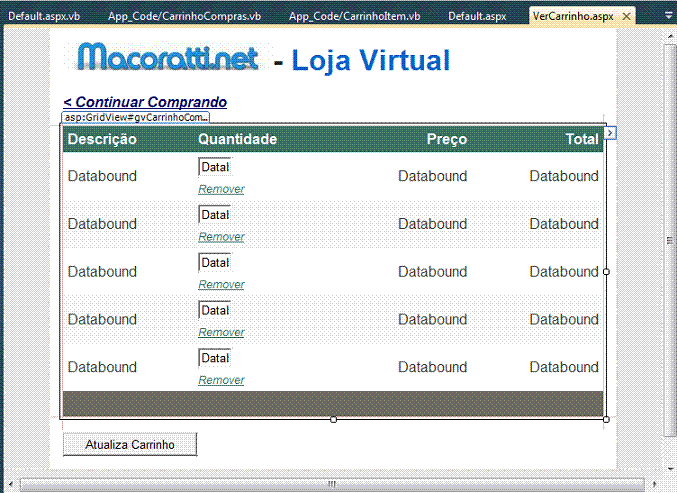Open the GridView smart tag arrow
677x493 pixels.
pyautogui.click(x=611, y=132)
